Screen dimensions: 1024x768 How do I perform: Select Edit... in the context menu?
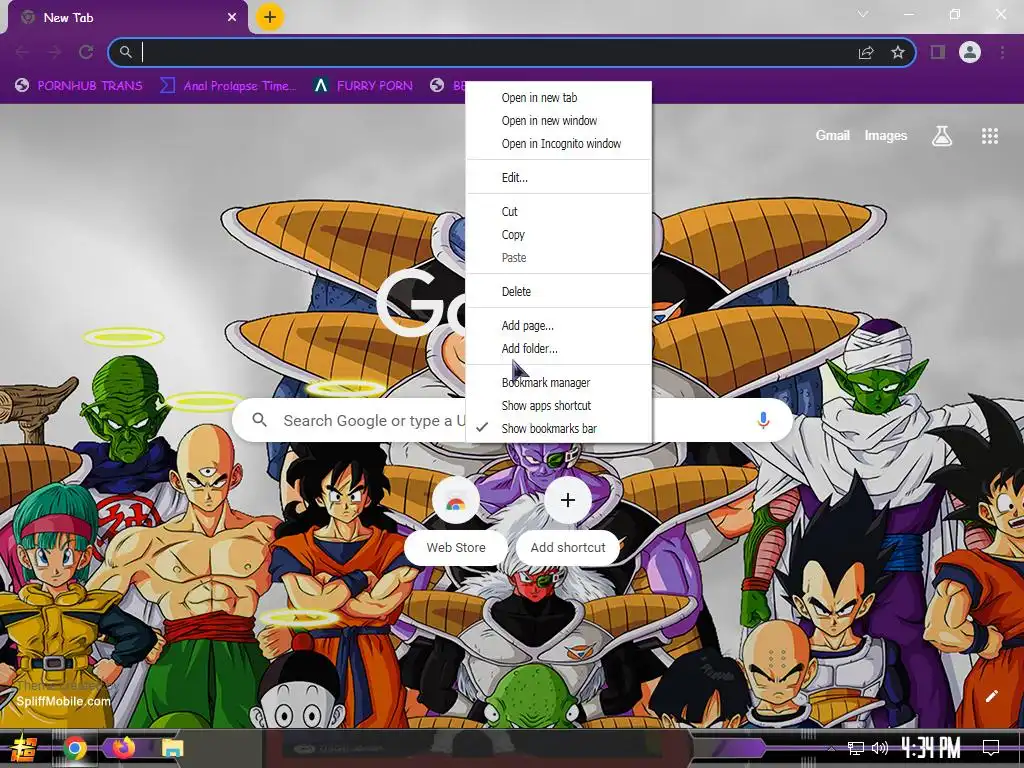point(558,177)
